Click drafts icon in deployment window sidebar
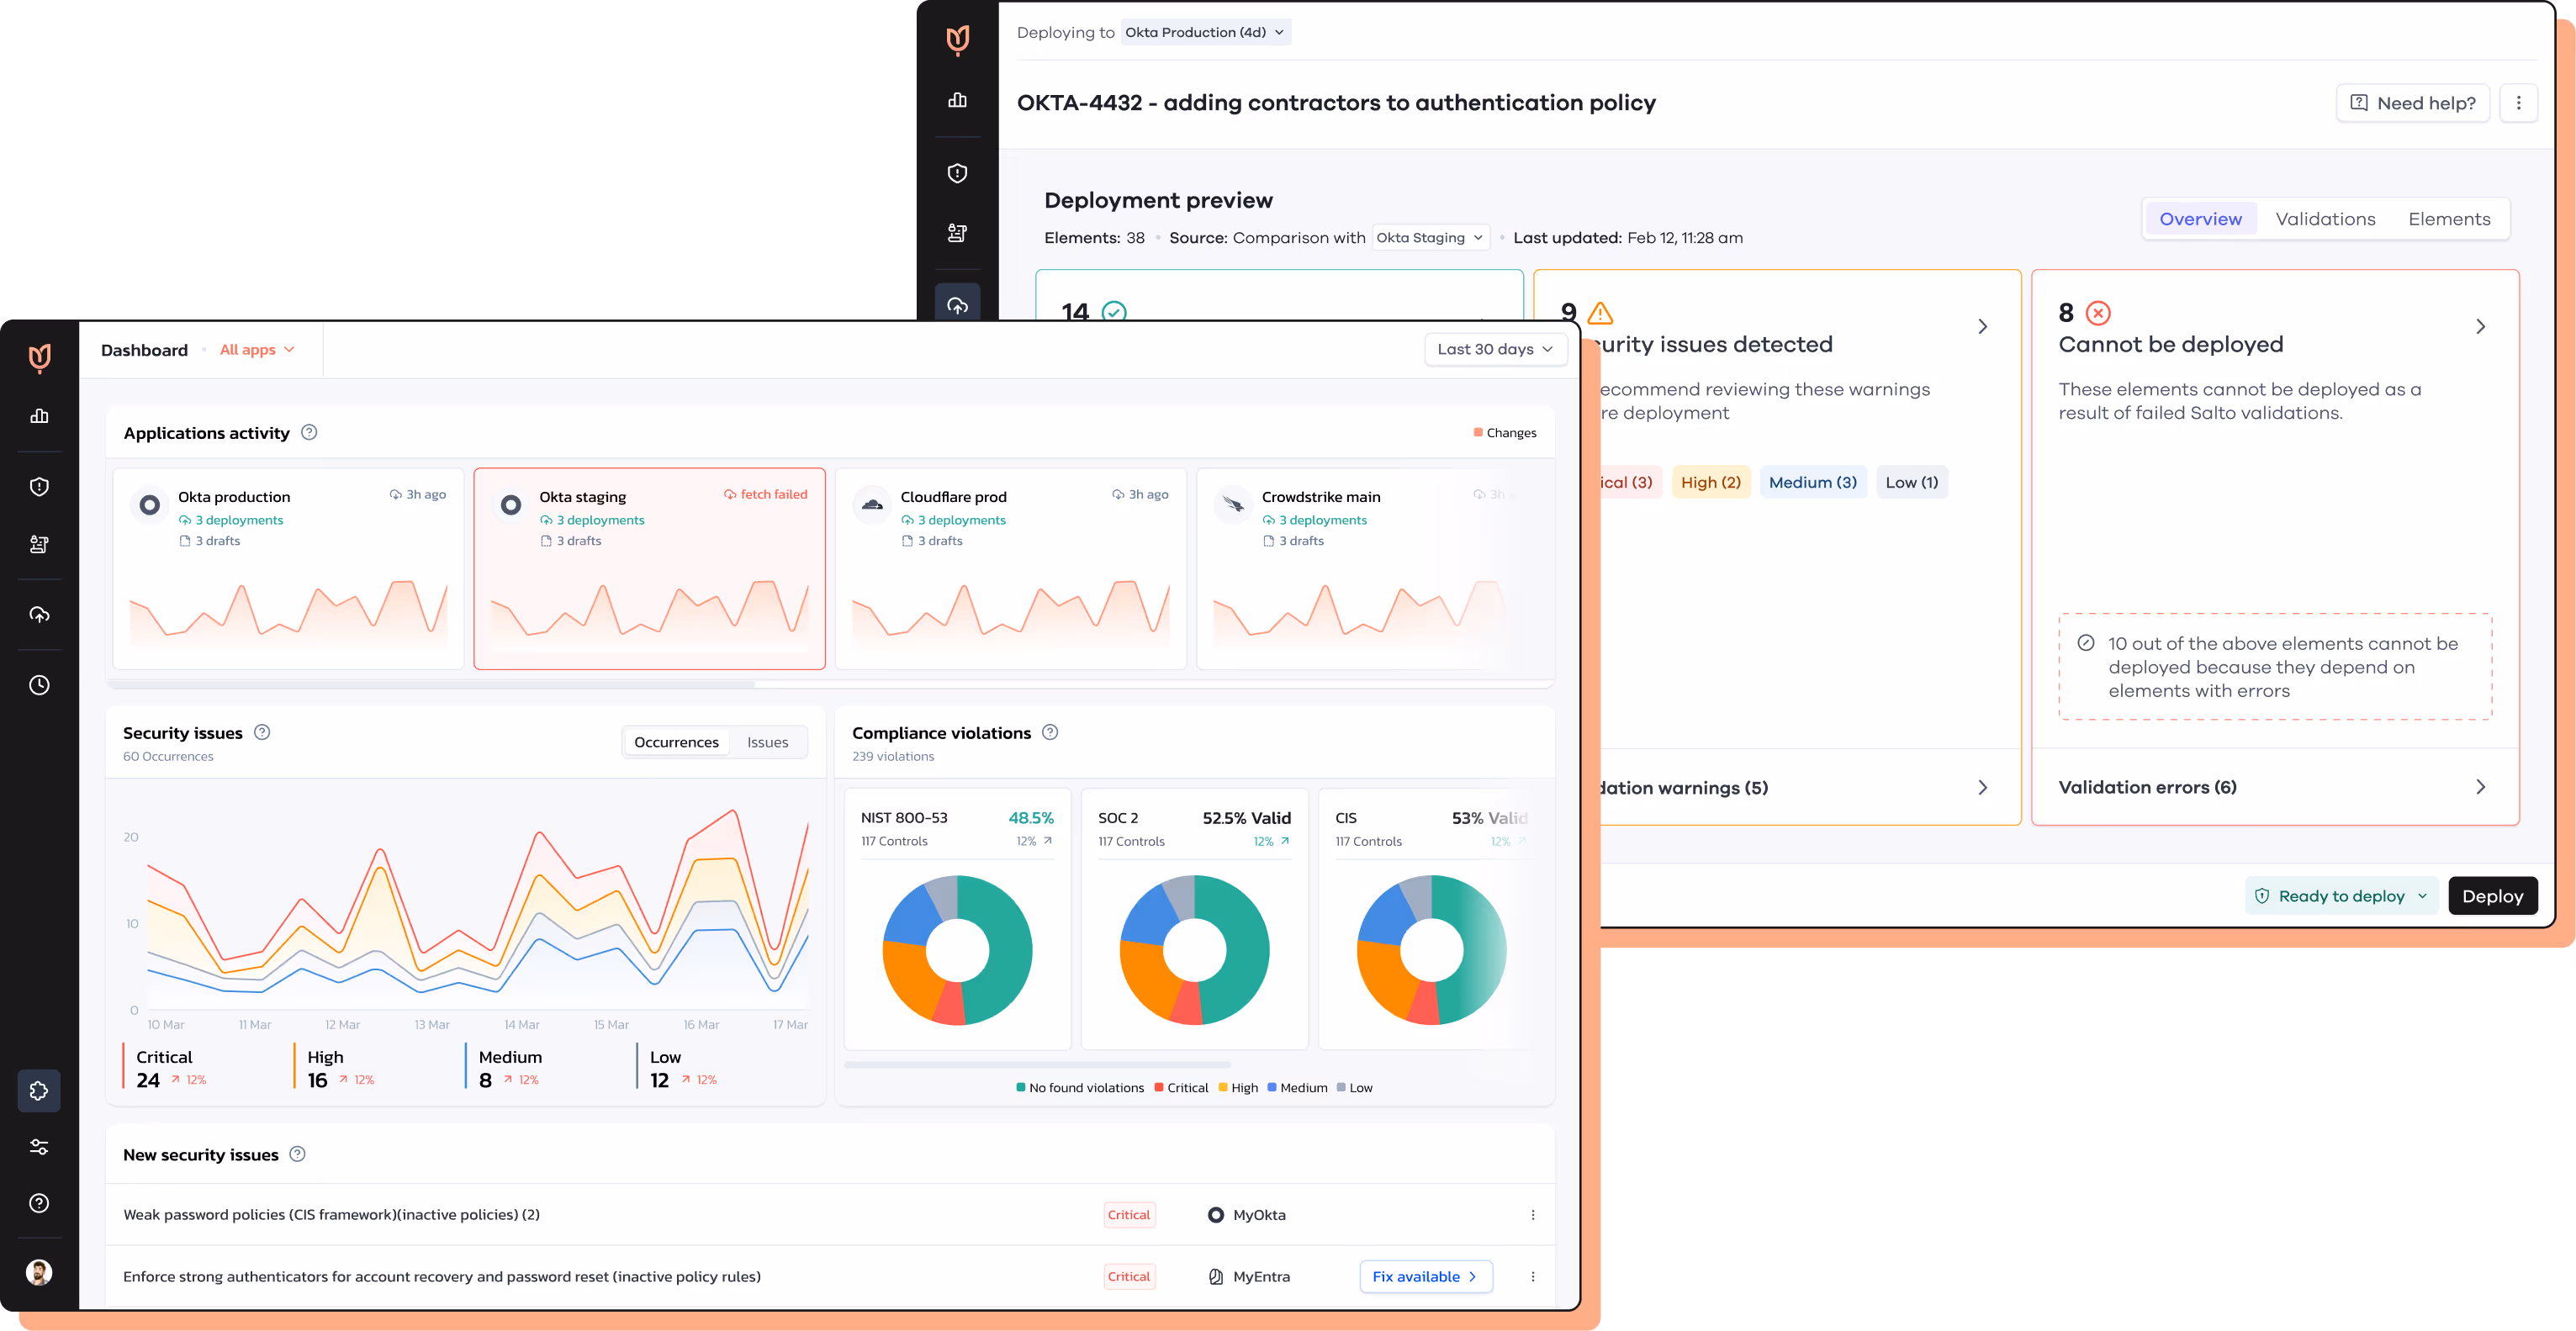The width and height of the screenshot is (2576, 1331). point(957,233)
